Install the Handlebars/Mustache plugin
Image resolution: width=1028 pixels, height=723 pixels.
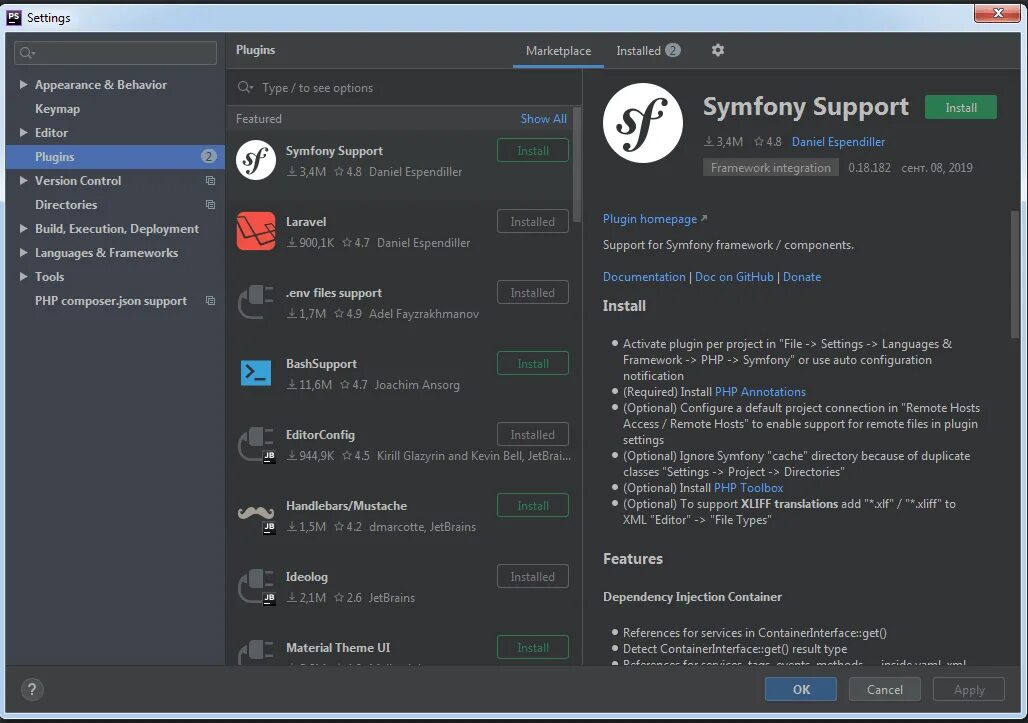coord(532,506)
